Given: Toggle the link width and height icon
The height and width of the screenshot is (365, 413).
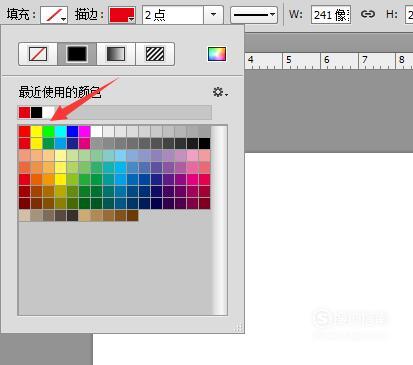Looking at the screenshot, I should click(368, 14).
